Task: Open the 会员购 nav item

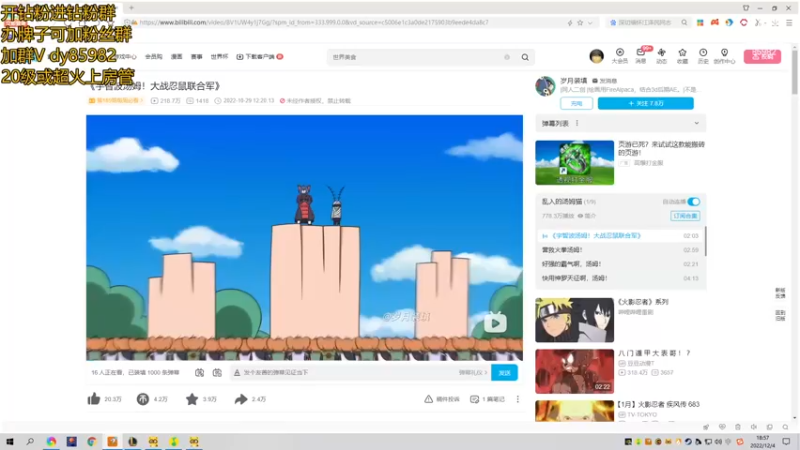Action: coord(154,57)
